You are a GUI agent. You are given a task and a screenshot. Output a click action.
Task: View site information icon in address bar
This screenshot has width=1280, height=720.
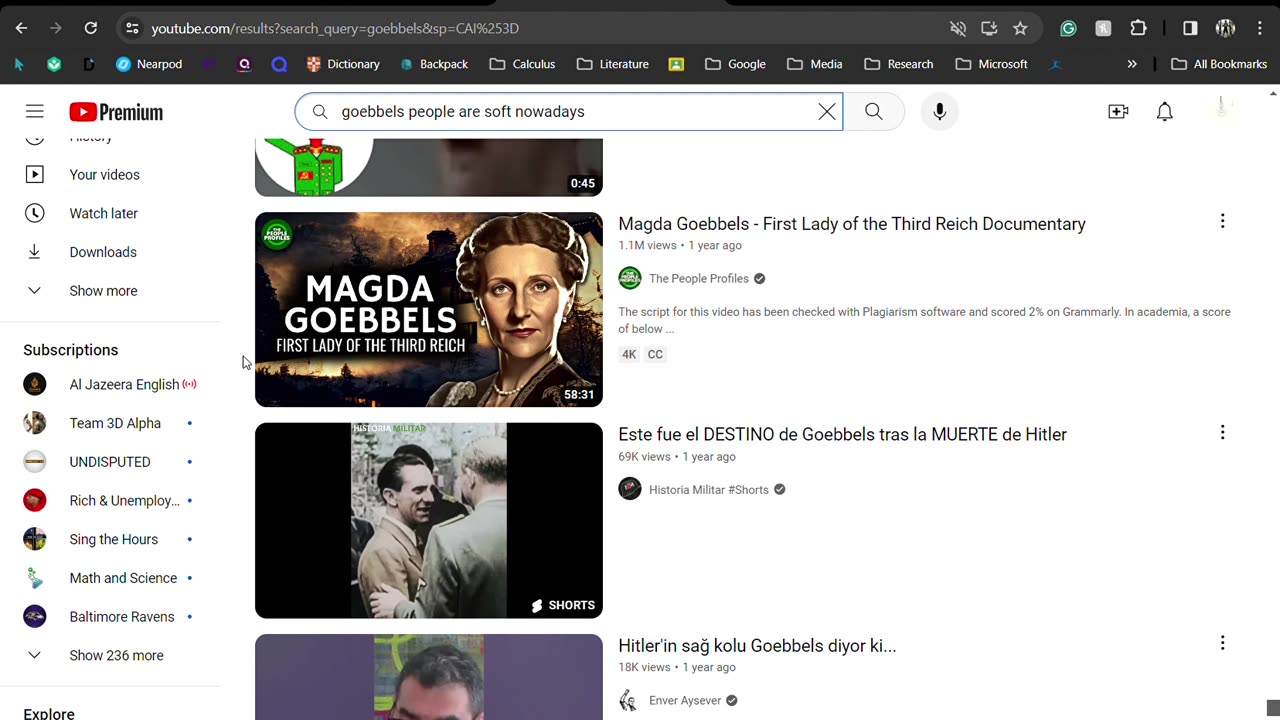[132, 28]
